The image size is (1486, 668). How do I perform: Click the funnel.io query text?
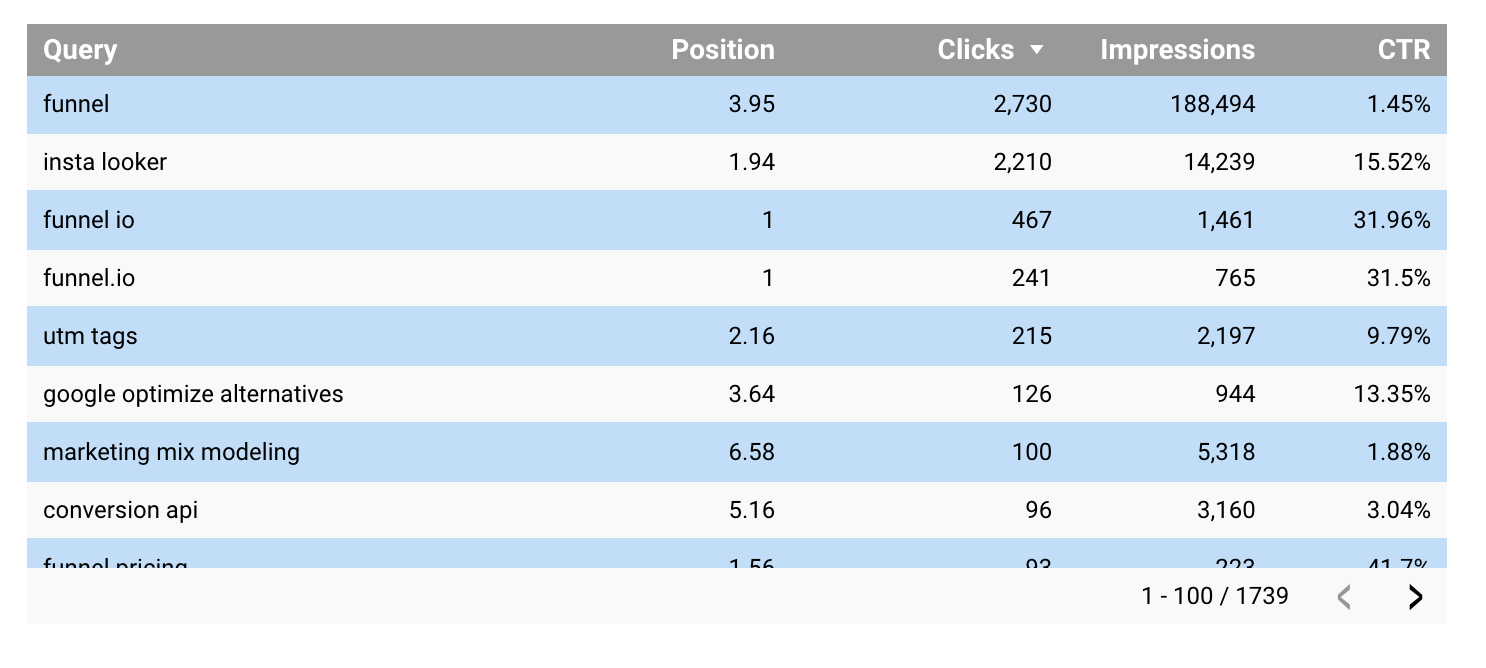pyautogui.click(x=89, y=278)
